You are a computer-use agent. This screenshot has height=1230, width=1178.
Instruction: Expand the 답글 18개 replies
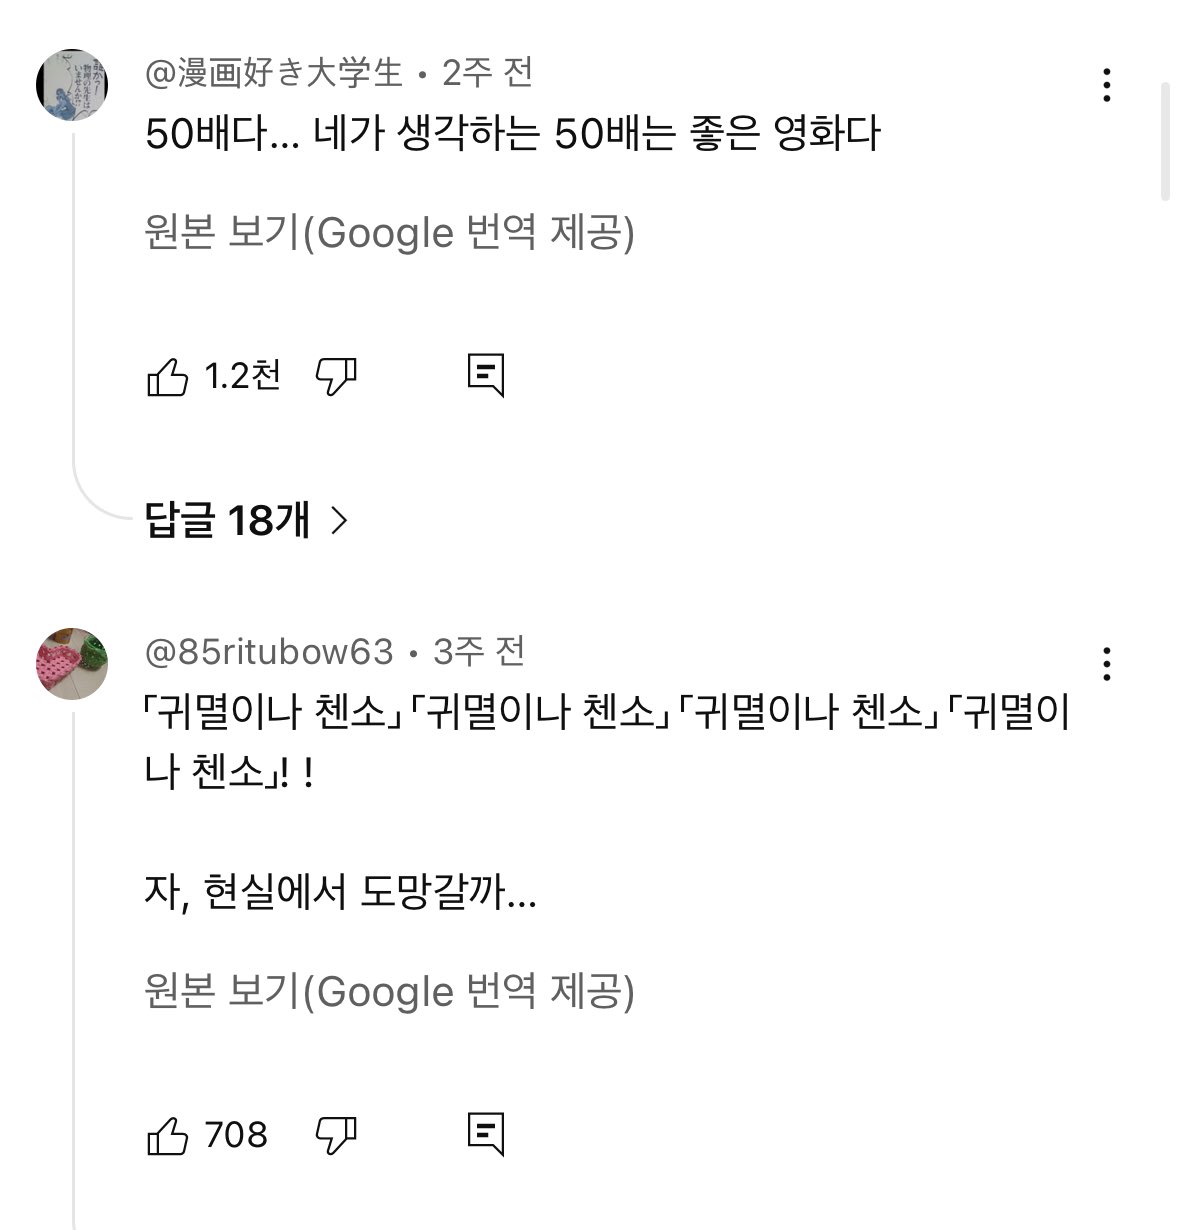228,520
